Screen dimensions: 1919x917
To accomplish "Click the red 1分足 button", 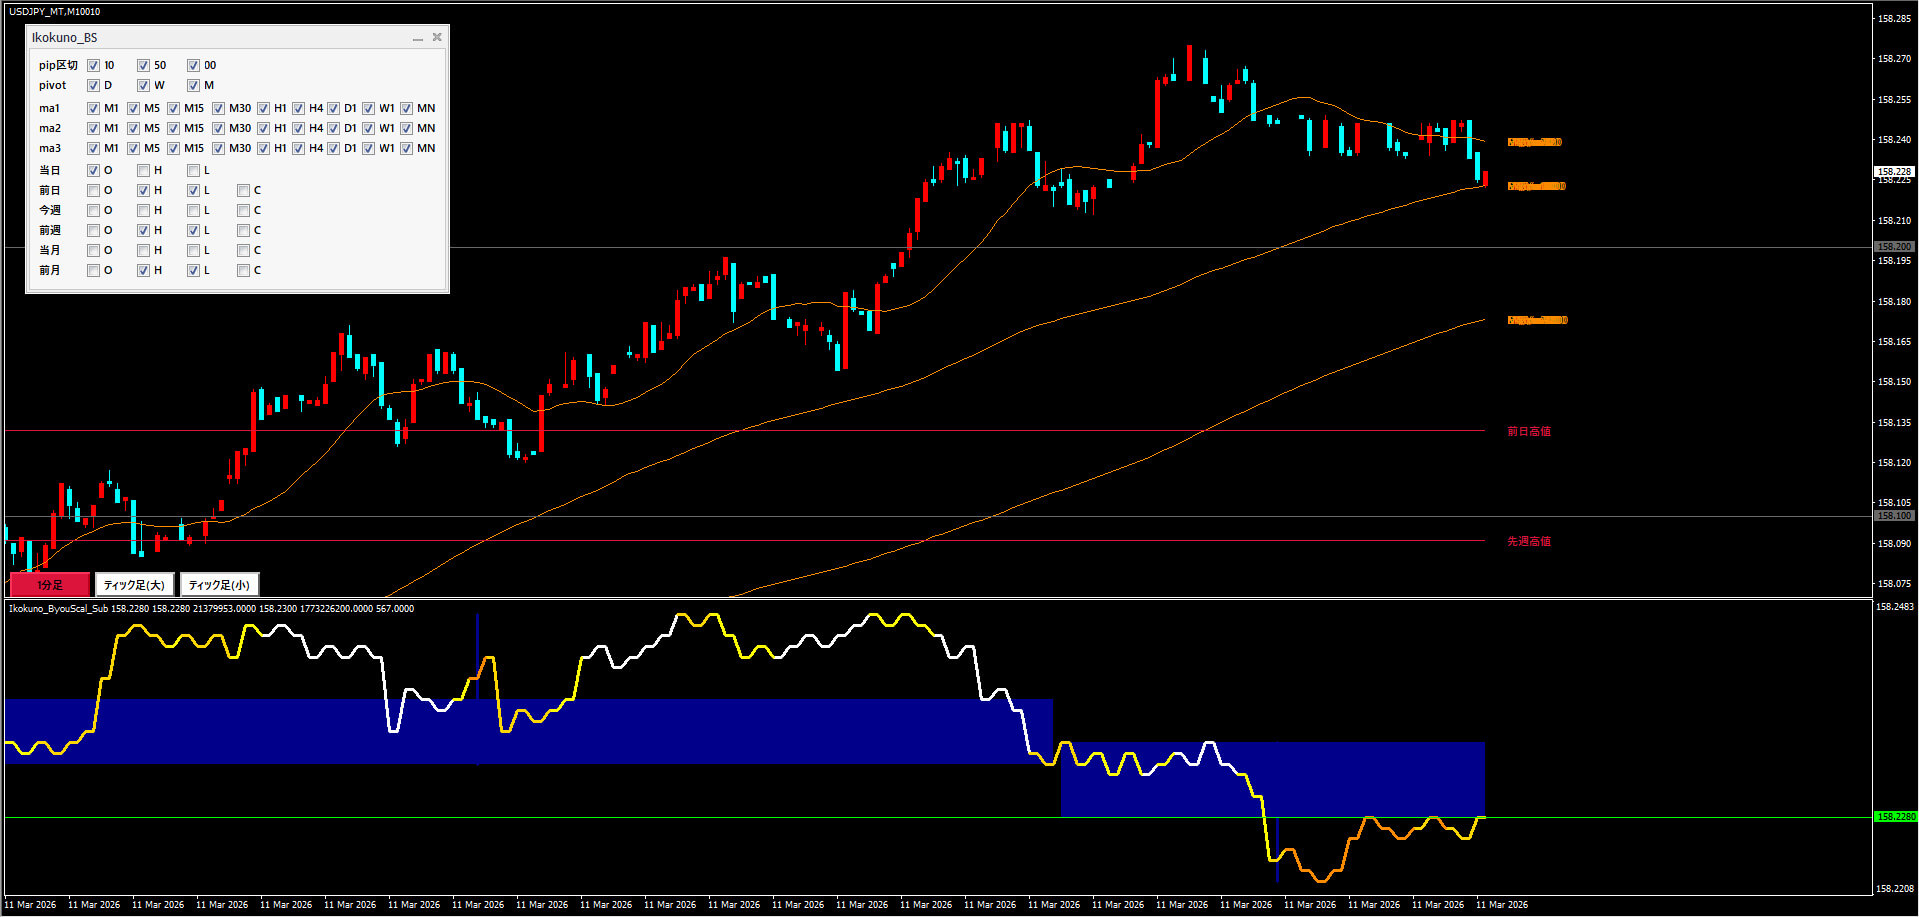I will point(50,584).
